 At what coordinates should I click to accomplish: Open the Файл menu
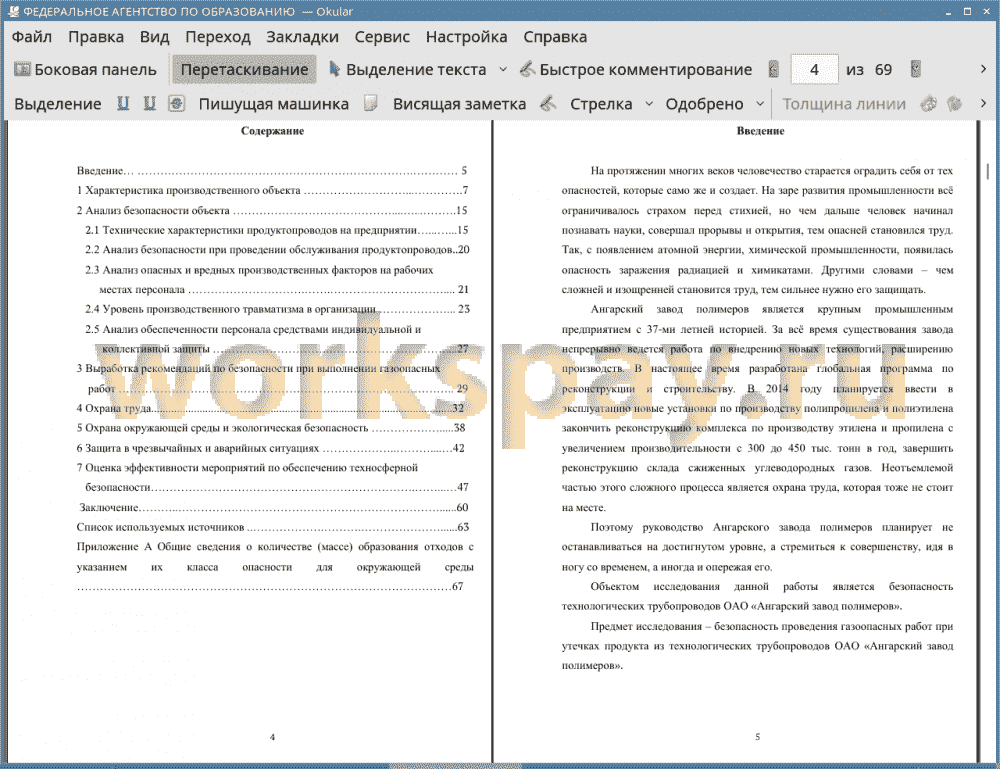tap(31, 37)
